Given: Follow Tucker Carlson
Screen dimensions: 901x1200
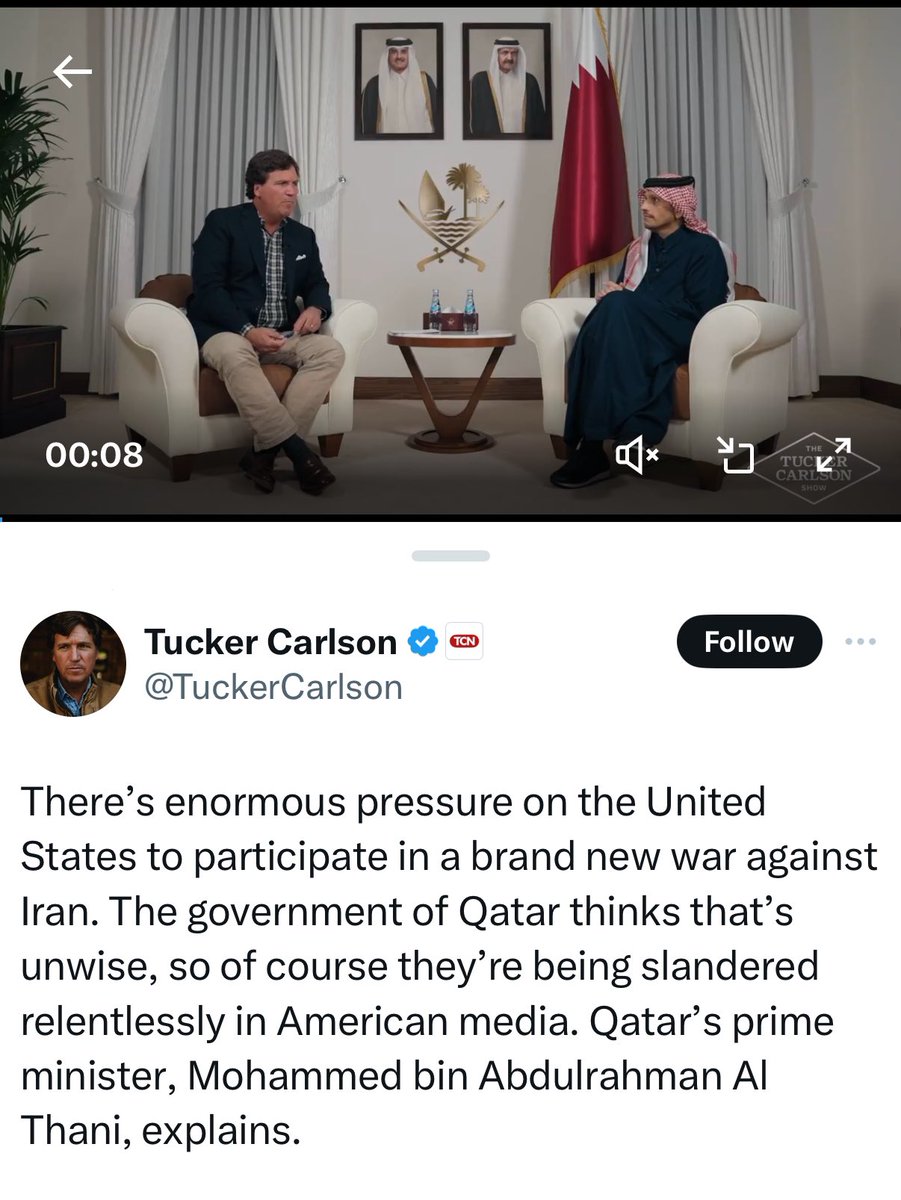Looking at the screenshot, I should click(749, 642).
